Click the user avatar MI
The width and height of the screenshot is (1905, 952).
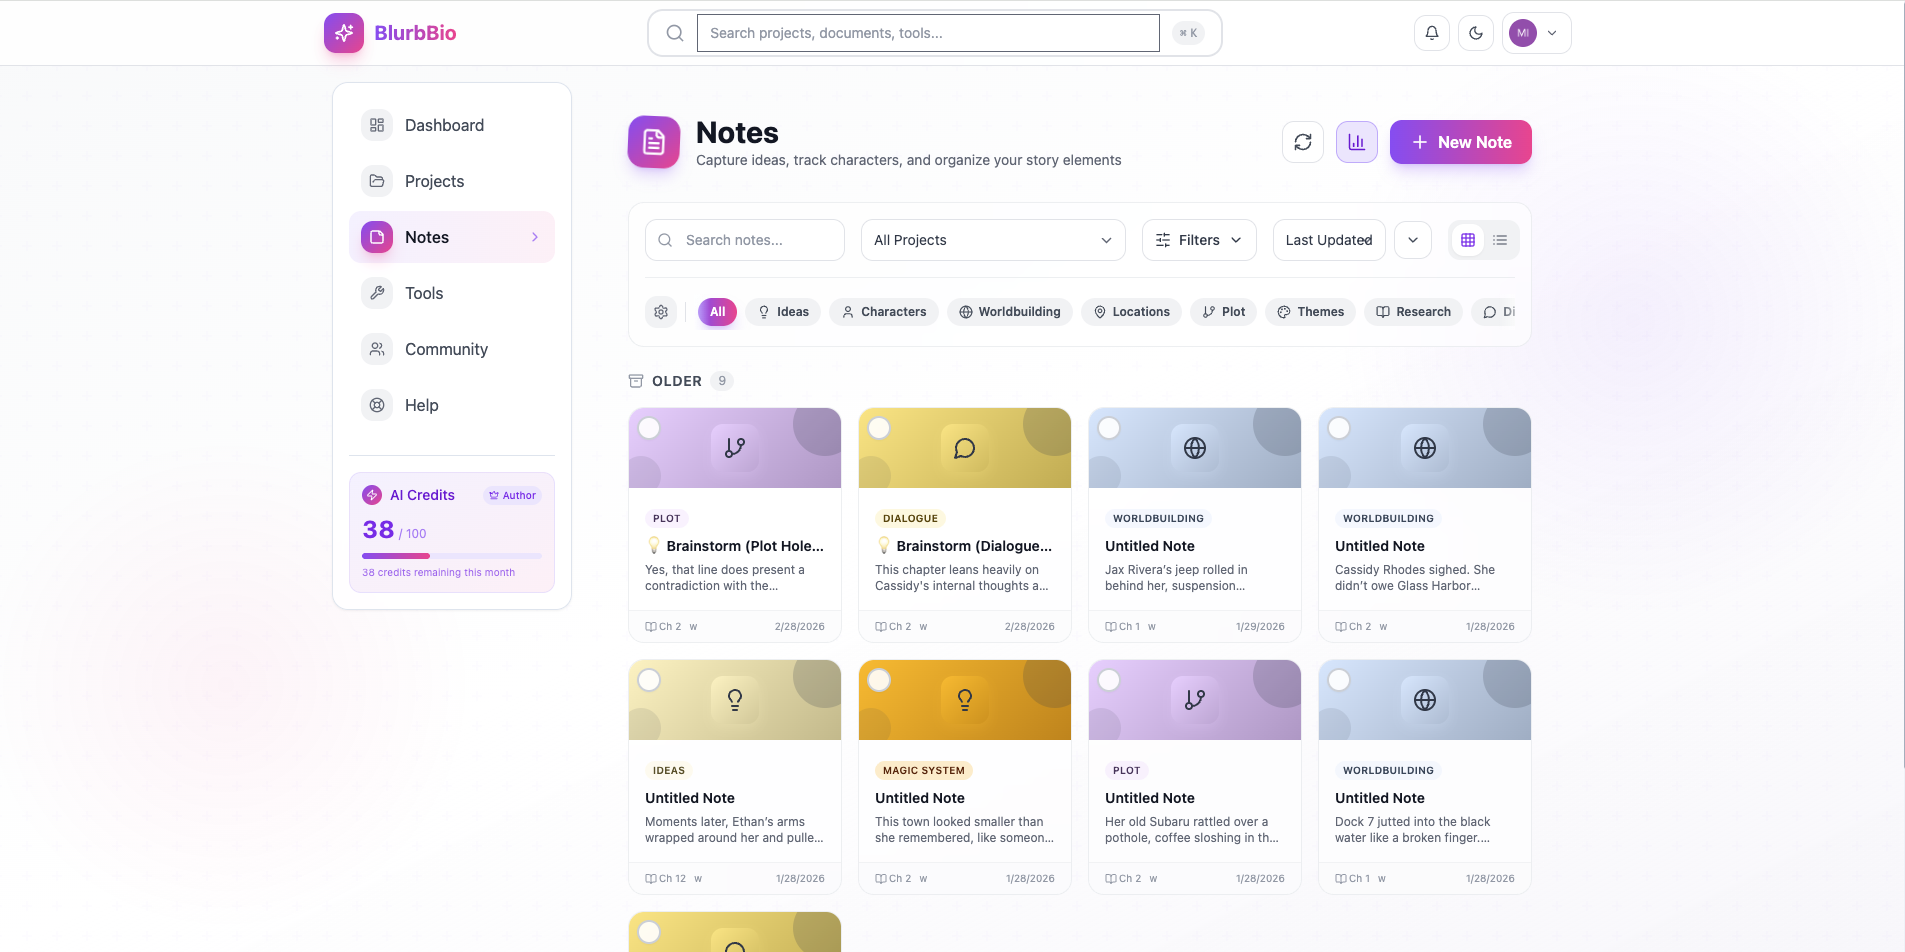click(x=1523, y=33)
